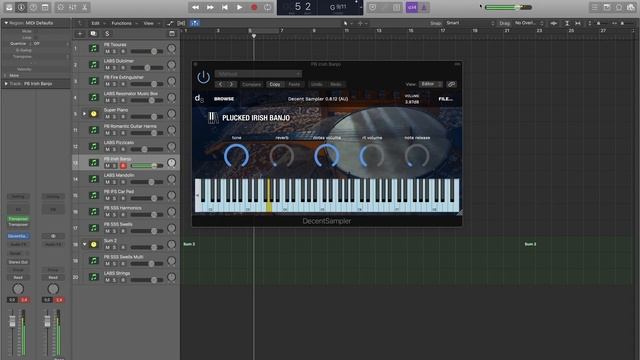This screenshot has height=360, width=640.
Task: Click the Paste button in the plugin header
Action: click(294, 84)
